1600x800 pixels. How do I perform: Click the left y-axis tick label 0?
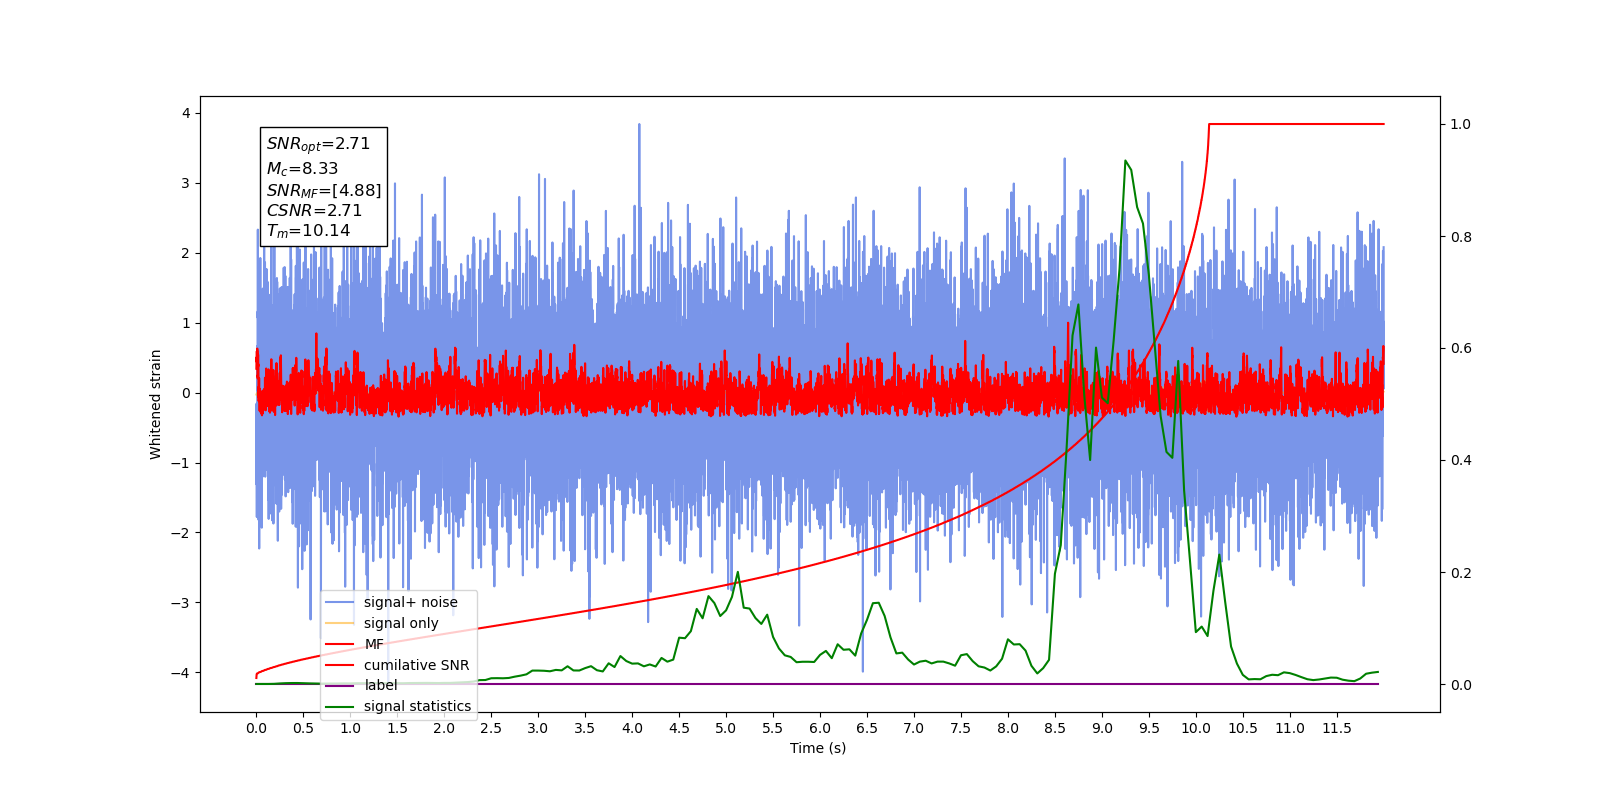click(186, 393)
